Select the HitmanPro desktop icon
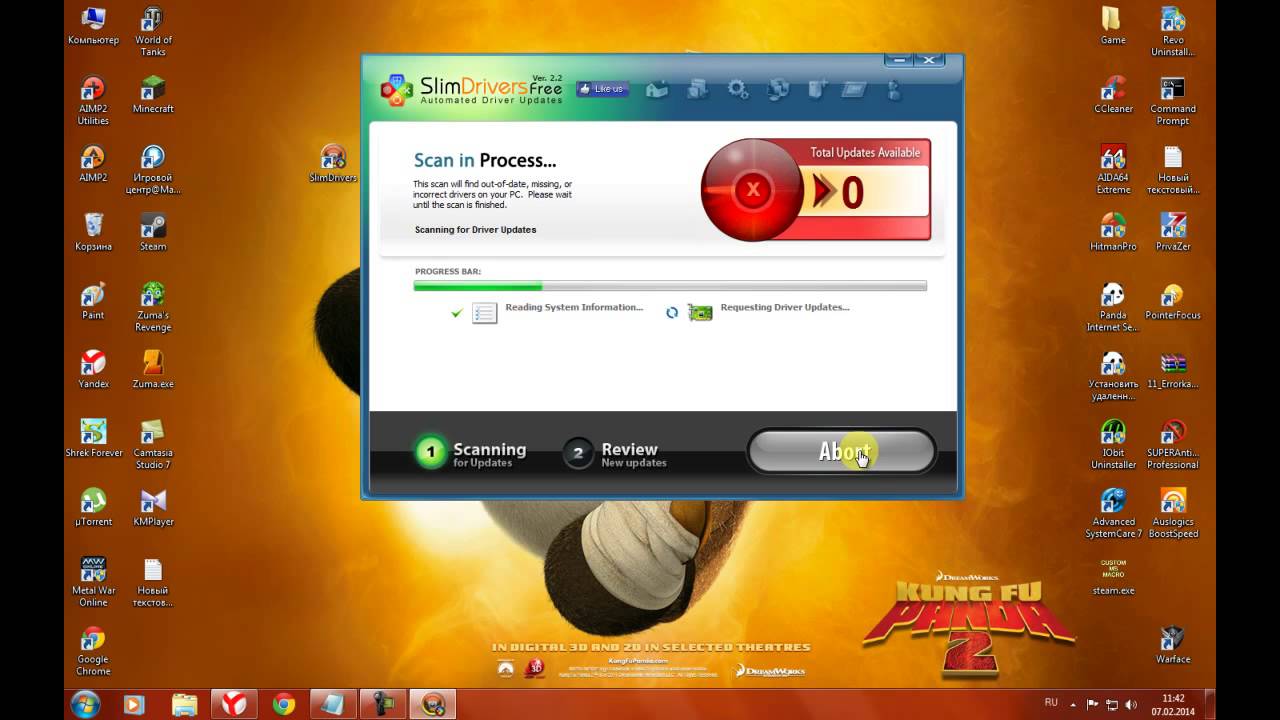Viewport: 1280px width, 720px height. click(x=1113, y=233)
